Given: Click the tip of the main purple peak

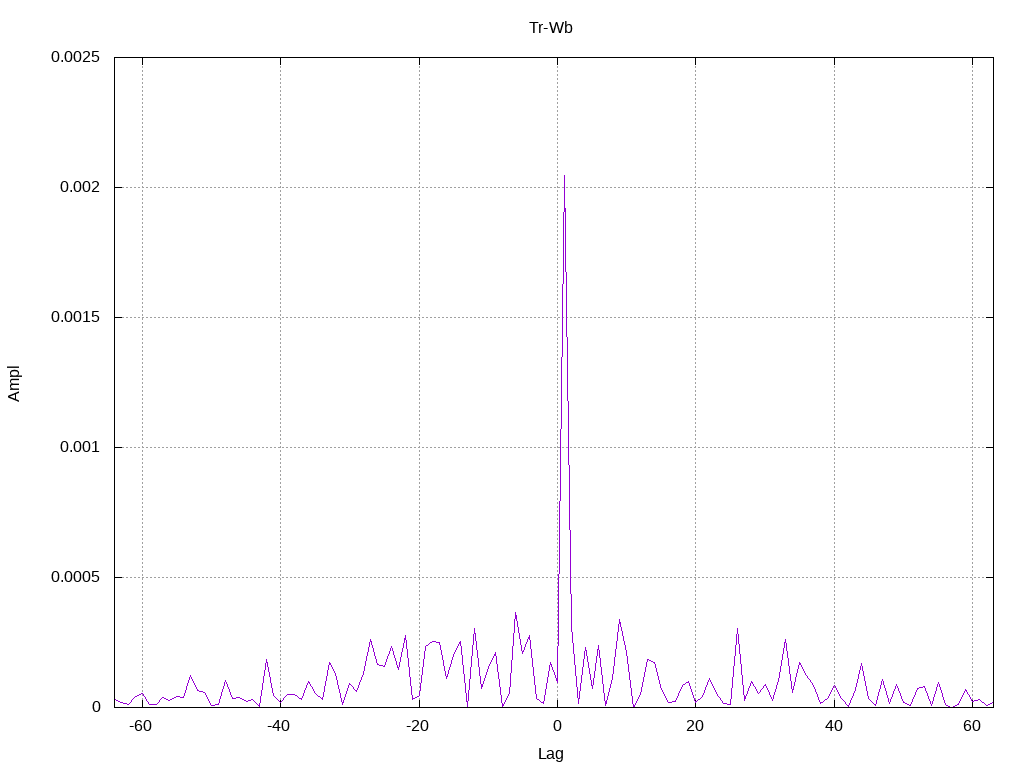Looking at the screenshot, I should (564, 176).
